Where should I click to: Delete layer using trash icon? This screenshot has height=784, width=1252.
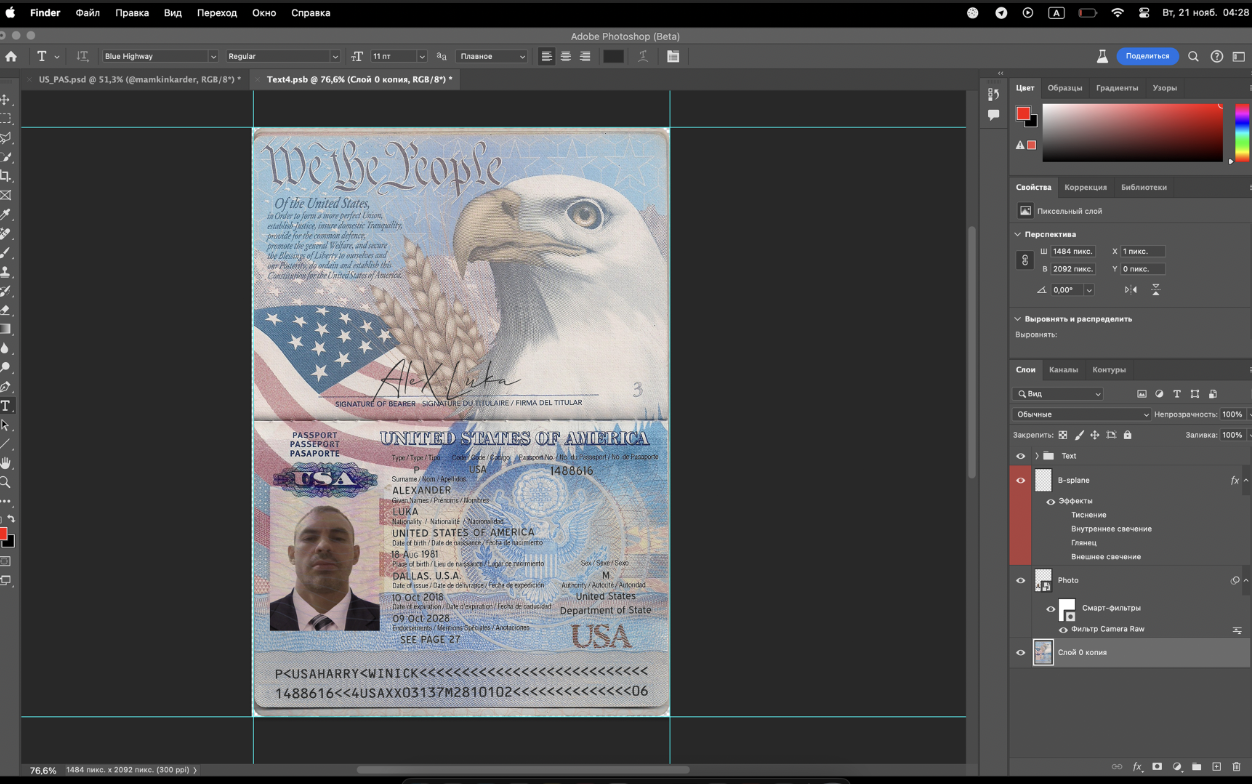[x=1236, y=767]
